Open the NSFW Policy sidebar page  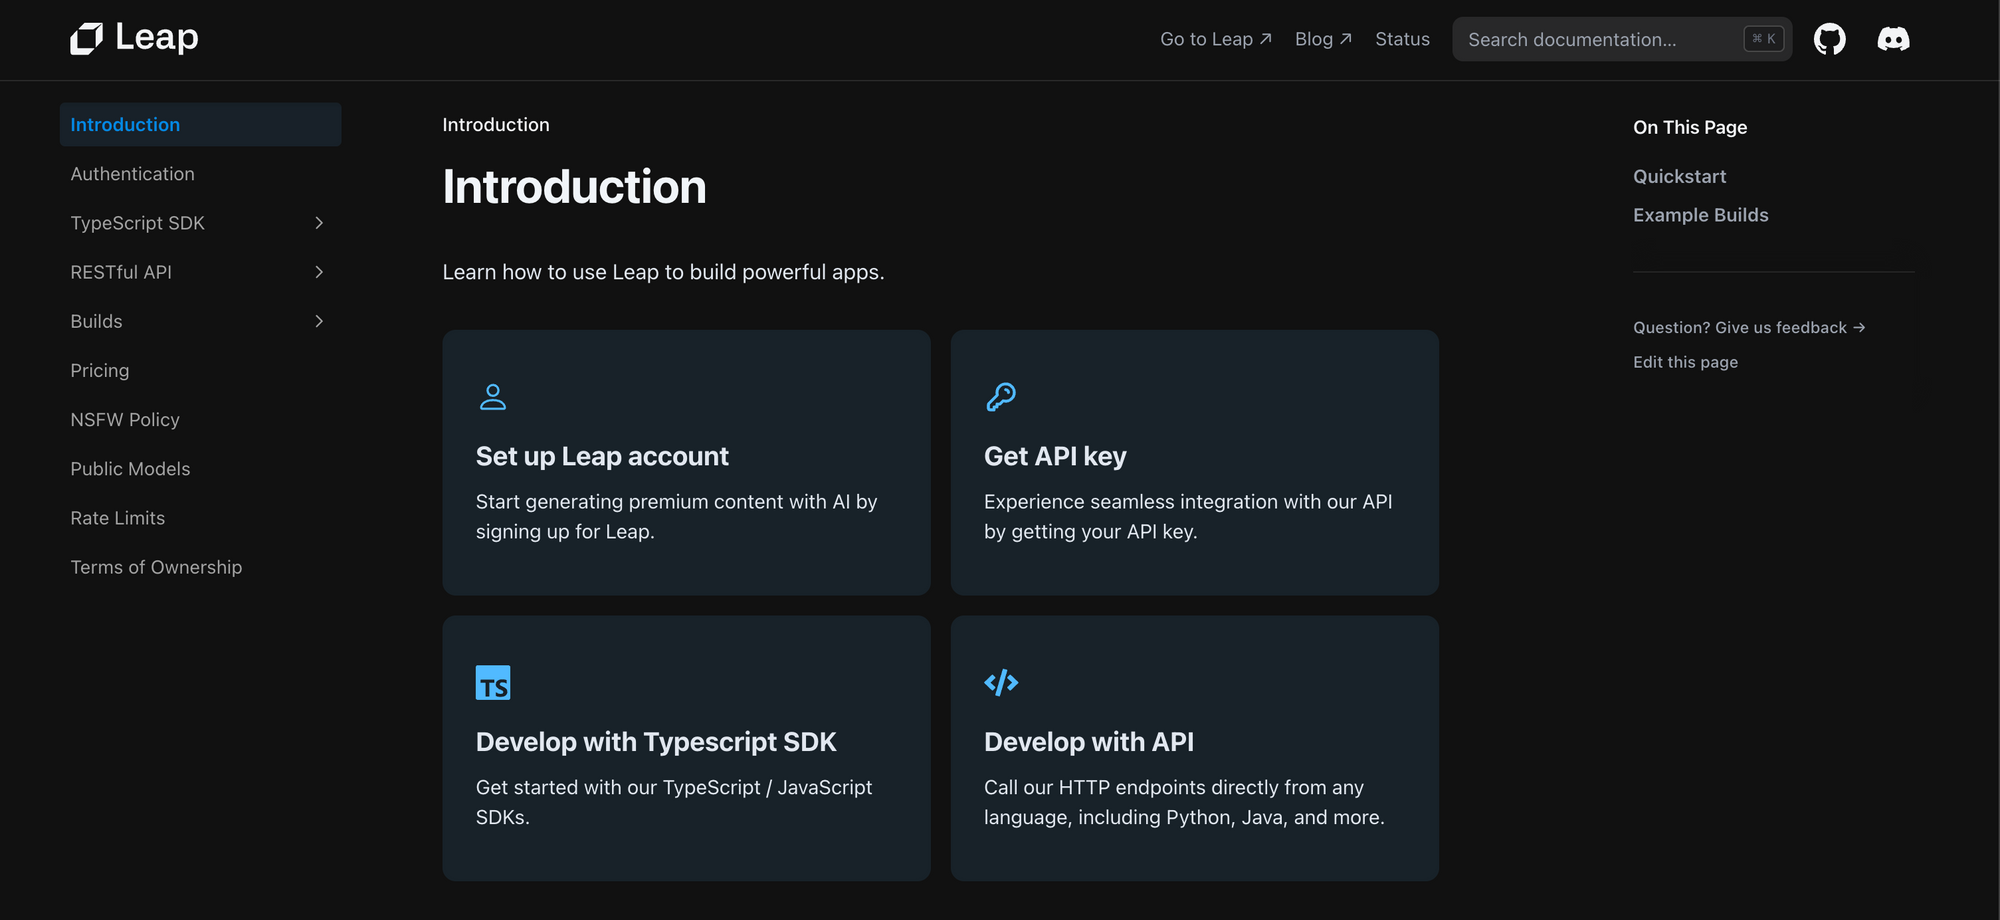tap(200, 419)
